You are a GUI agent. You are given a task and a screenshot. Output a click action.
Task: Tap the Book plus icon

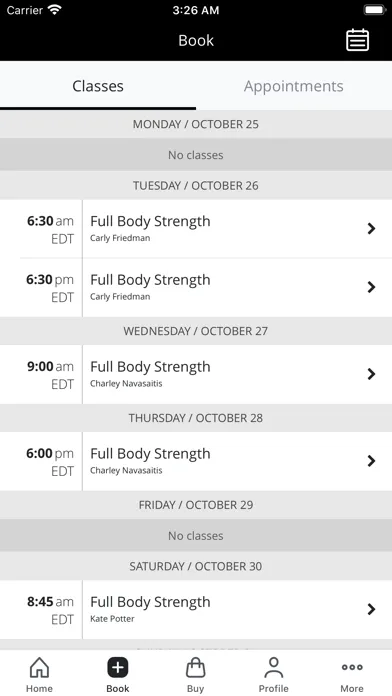[x=118, y=668]
